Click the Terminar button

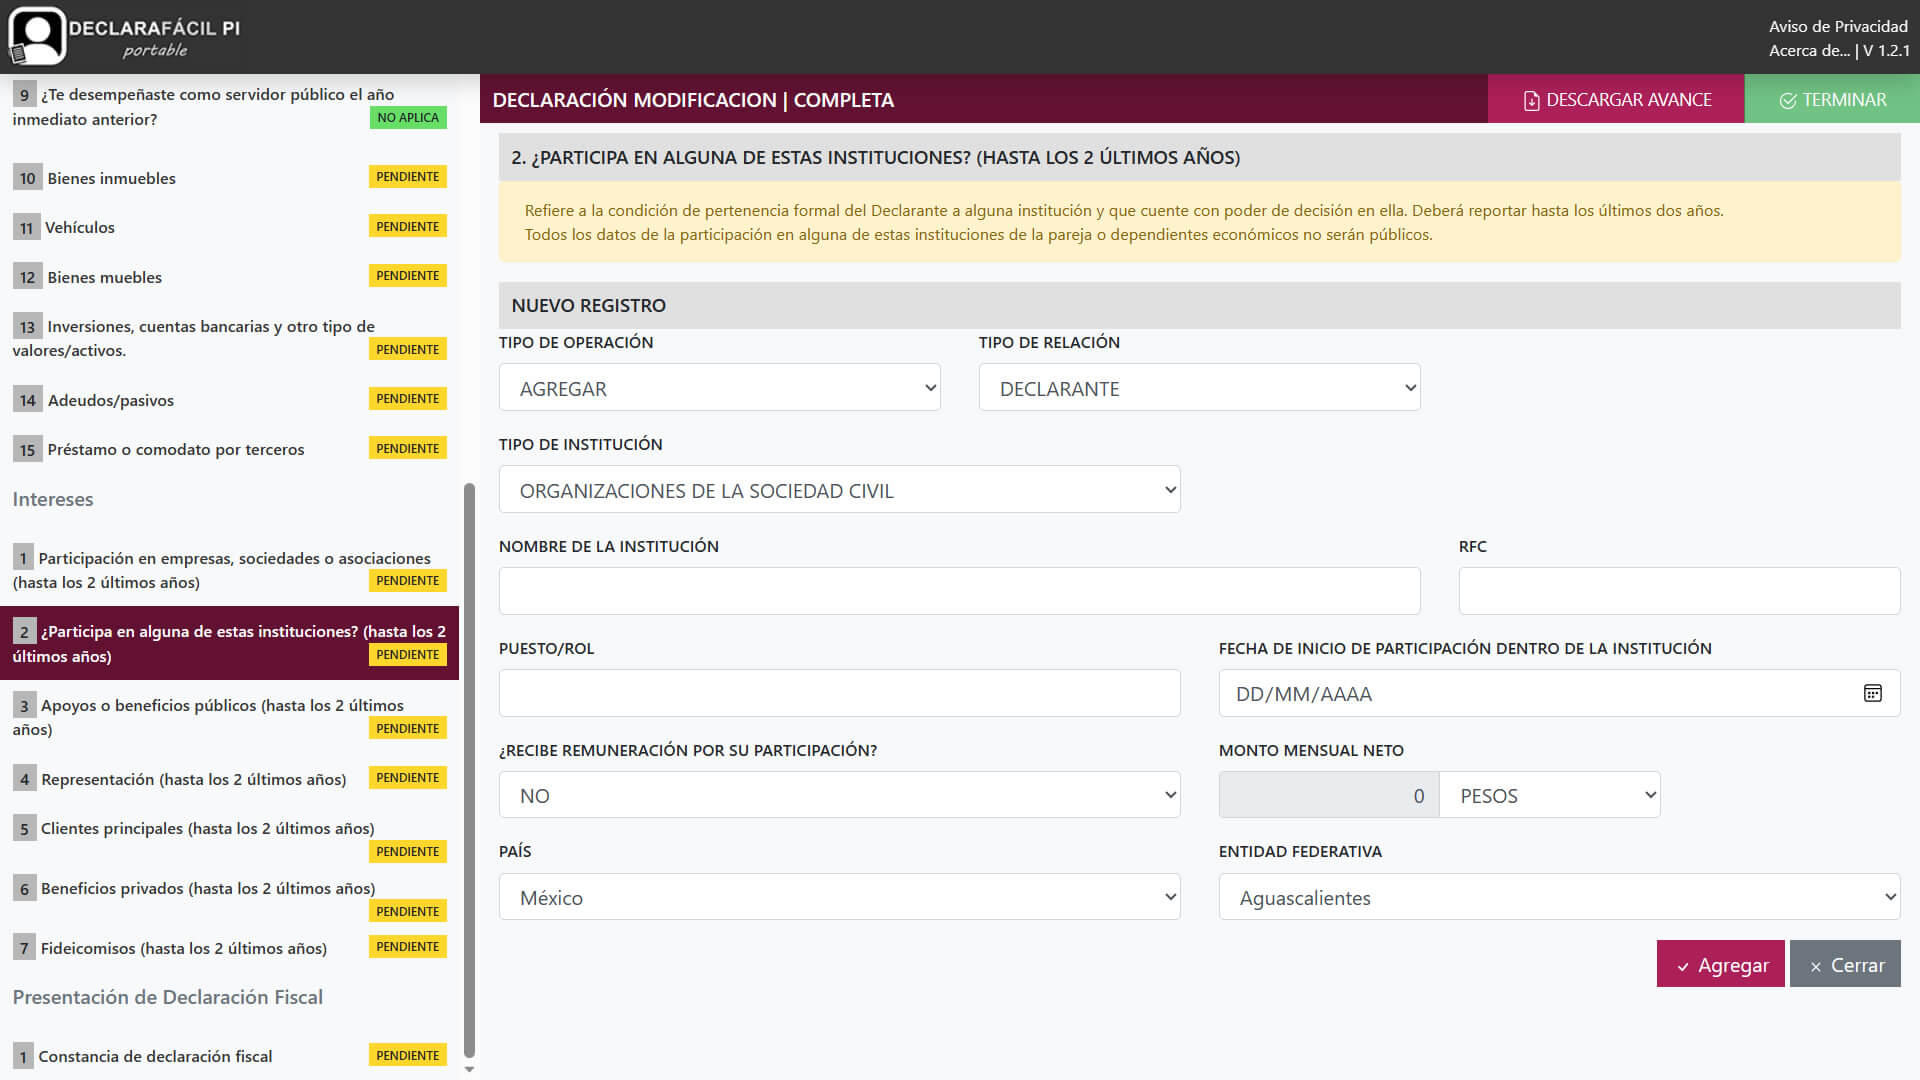click(1832, 99)
